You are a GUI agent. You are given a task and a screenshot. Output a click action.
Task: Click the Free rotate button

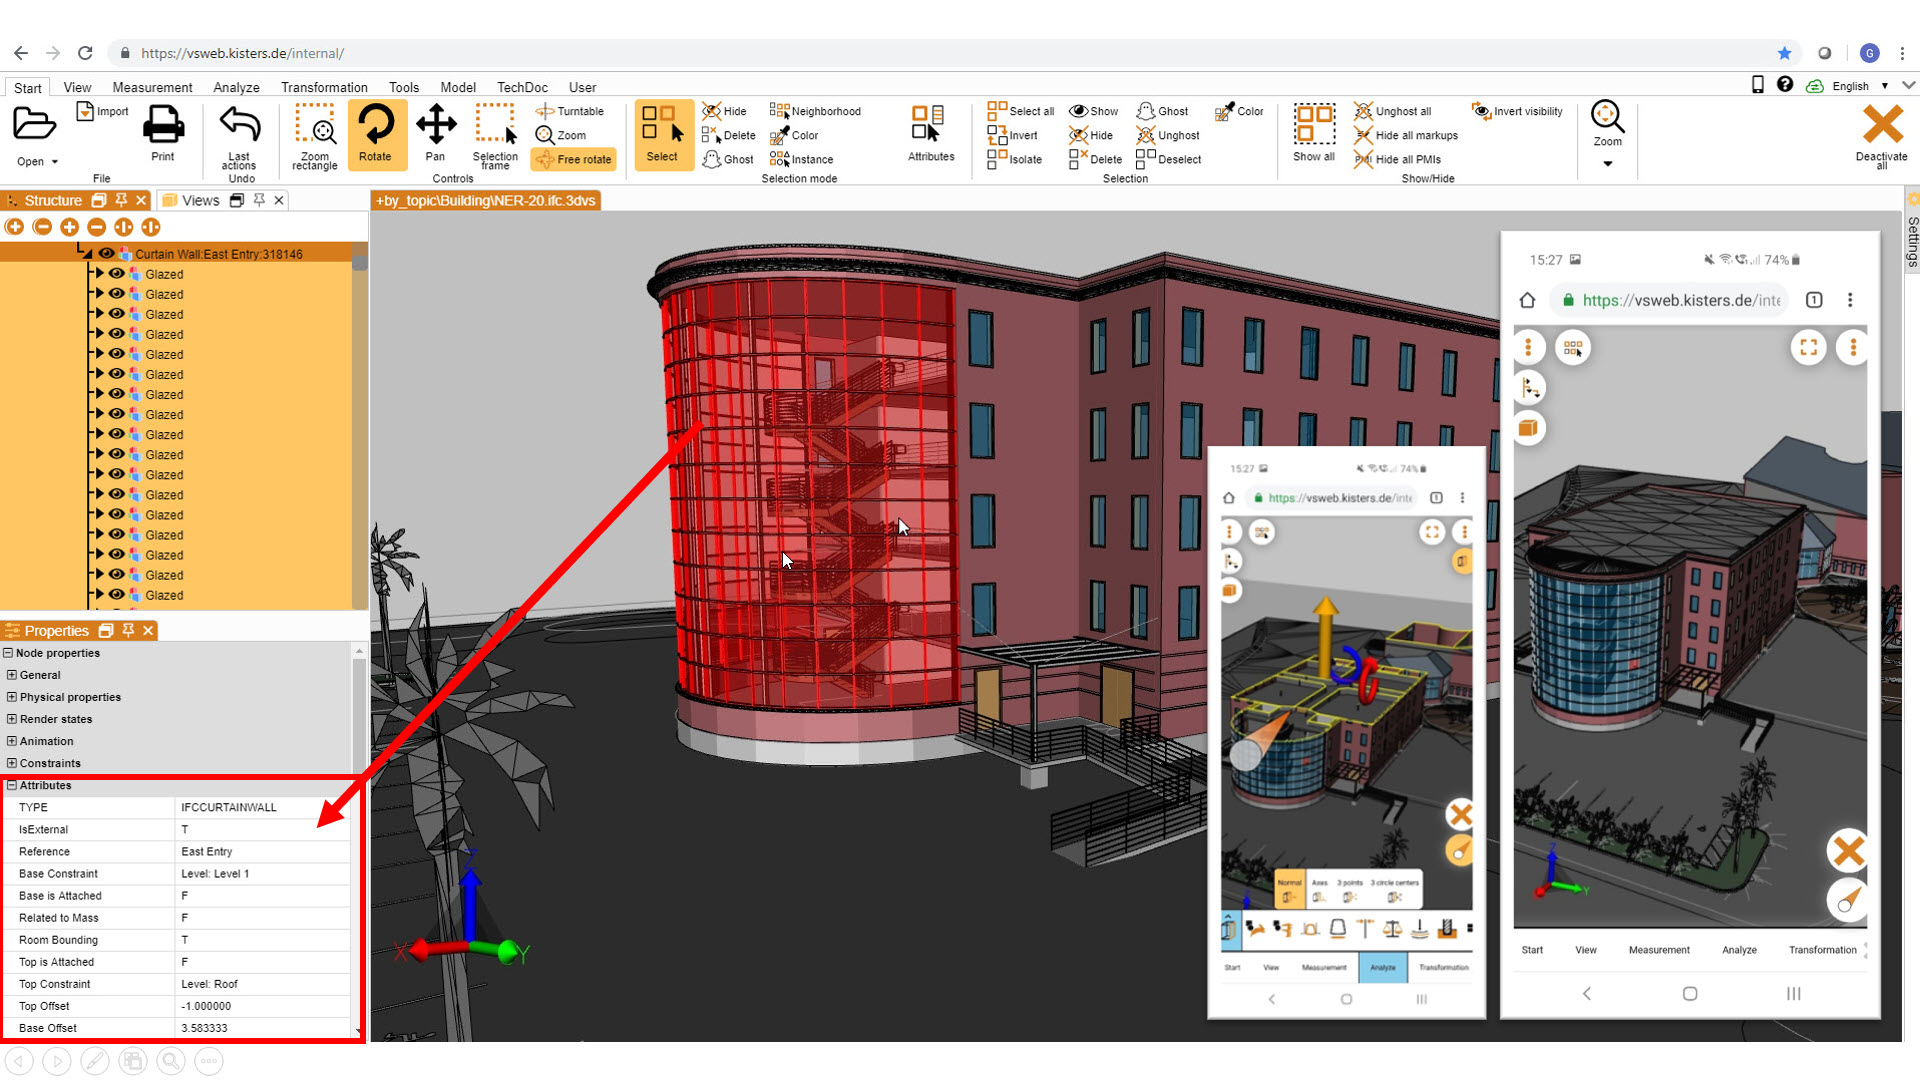pyautogui.click(x=574, y=159)
